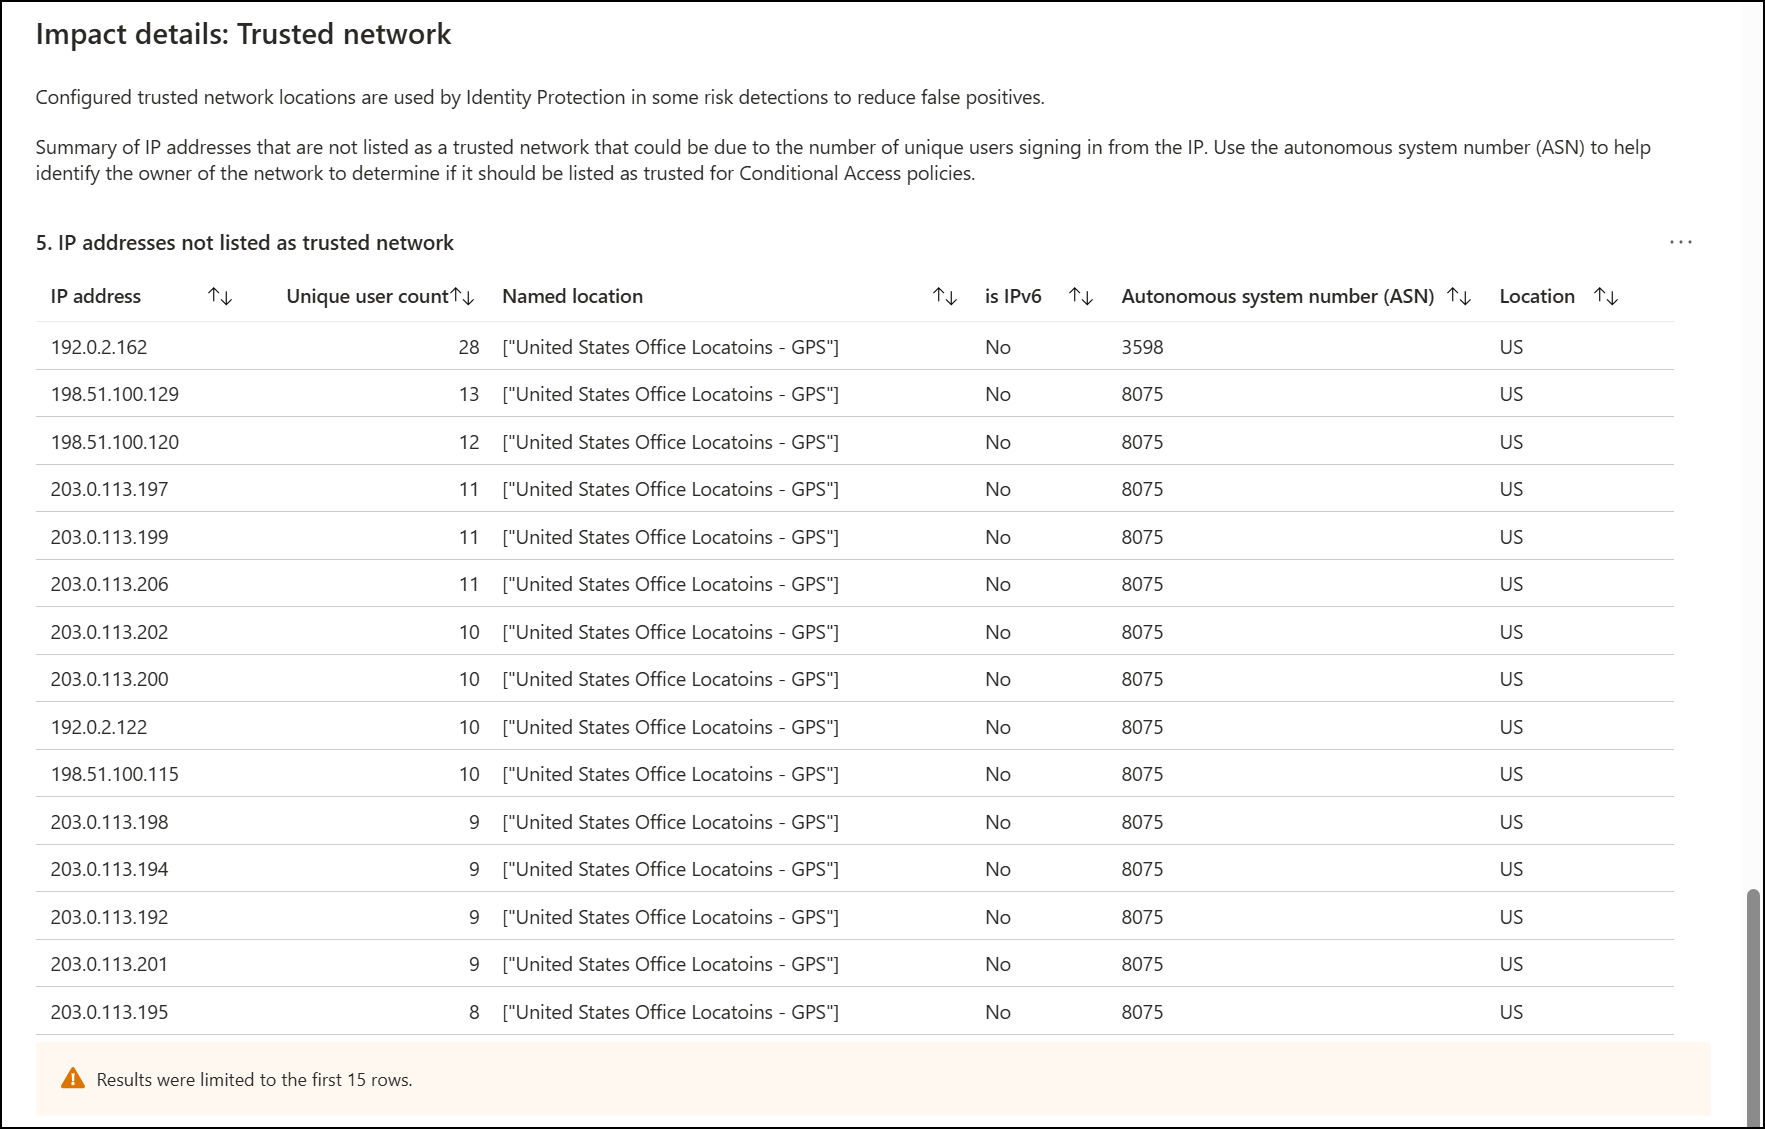Screen dimensions: 1765x1129
Task: Click Named location sort arrows
Action: (x=945, y=296)
